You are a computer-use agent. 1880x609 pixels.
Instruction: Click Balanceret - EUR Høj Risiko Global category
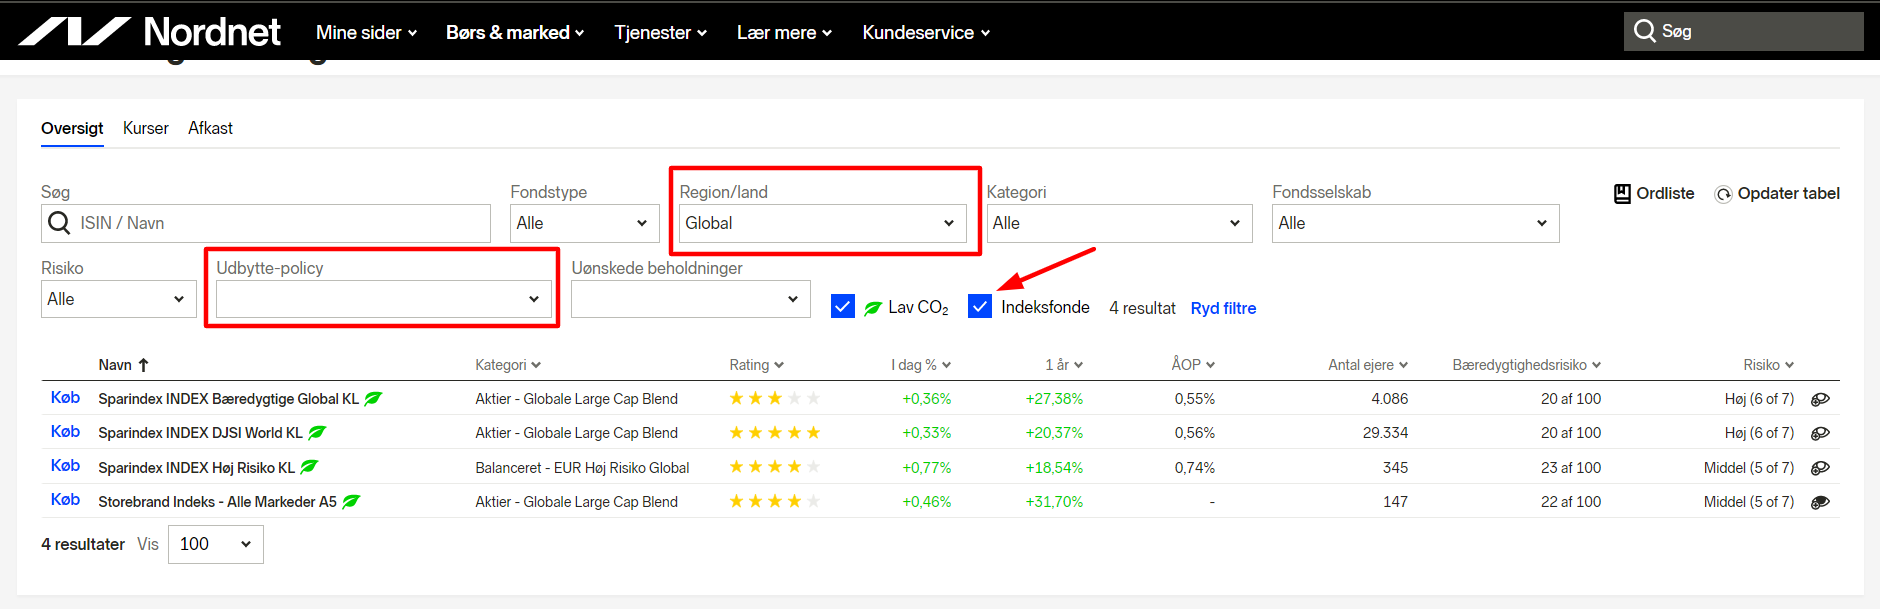[x=582, y=467]
